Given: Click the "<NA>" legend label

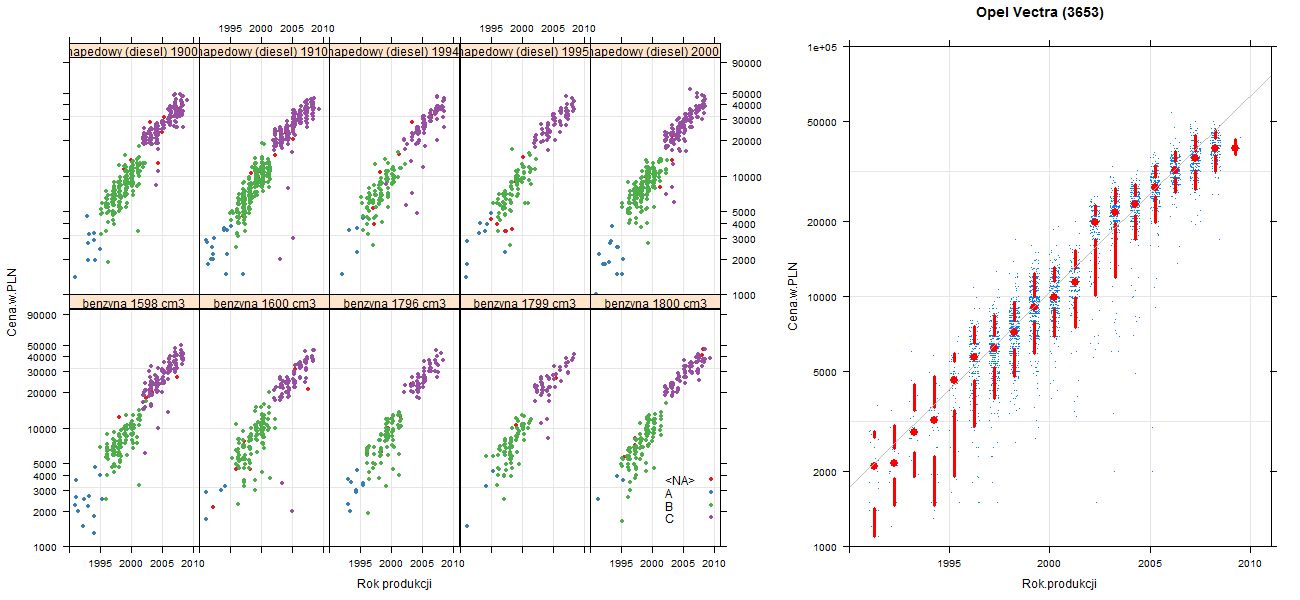Looking at the screenshot, I should pos(680,481).
